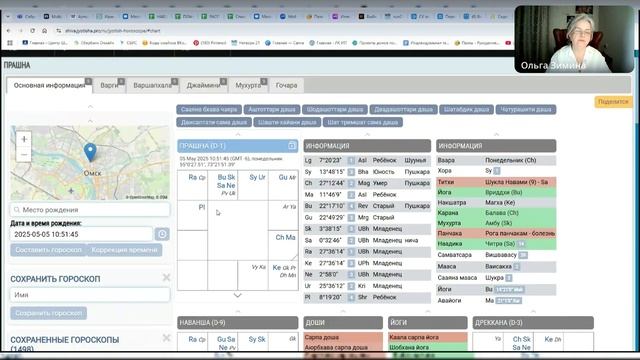The height and width of the screenshot is (360, 640).
Task: Open the Шат тримшат сама даша
Action: click(x=362, y=122)
